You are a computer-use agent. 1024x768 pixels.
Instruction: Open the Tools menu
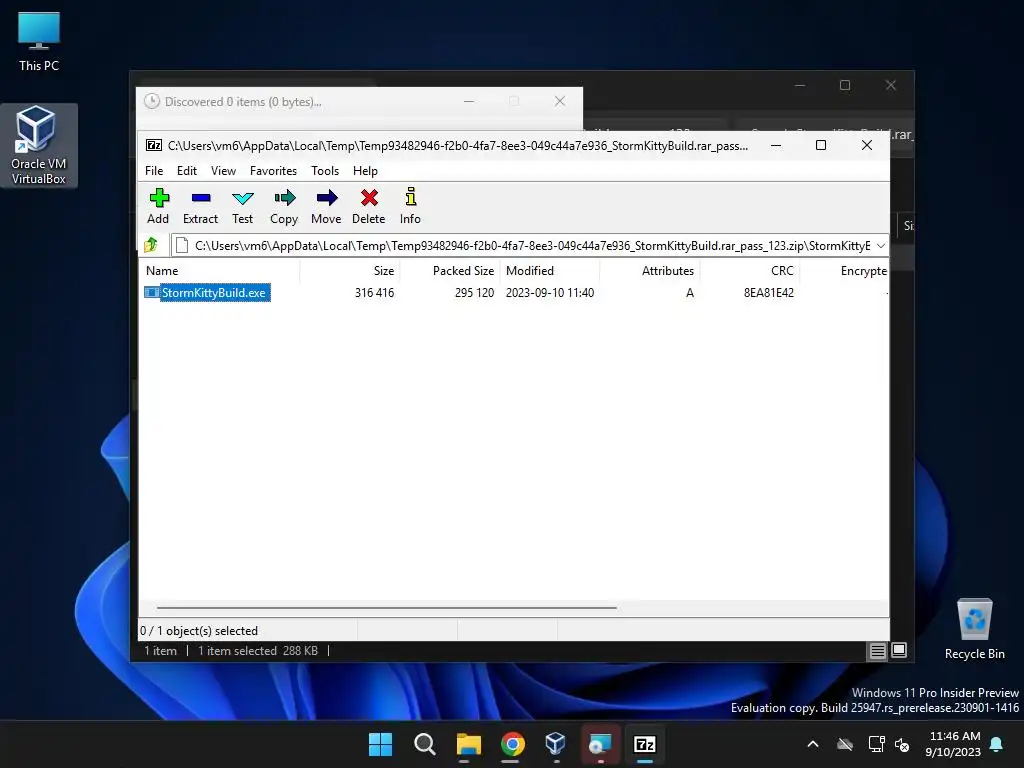(x=325, y=170)
